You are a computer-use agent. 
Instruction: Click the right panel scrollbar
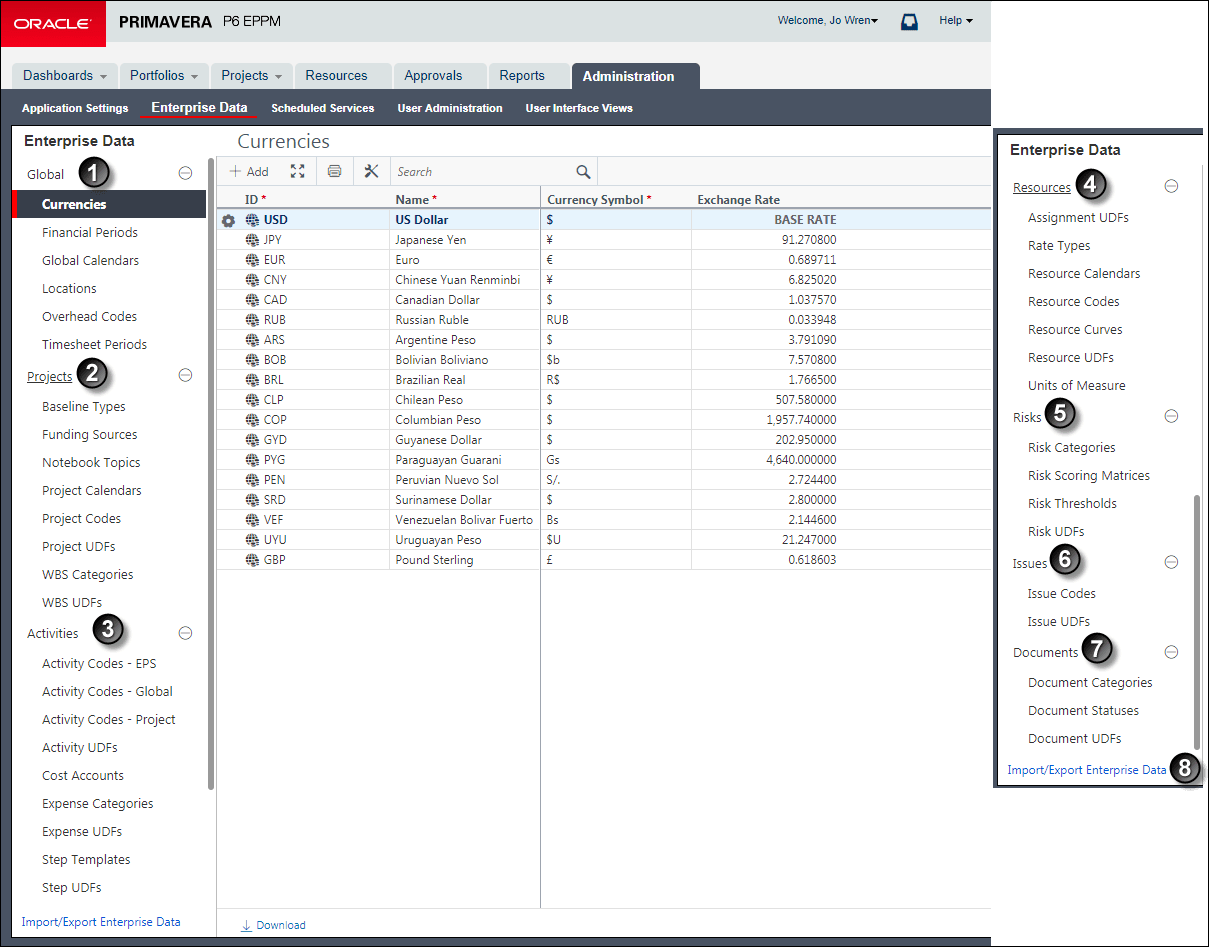tap(1196, 623)
